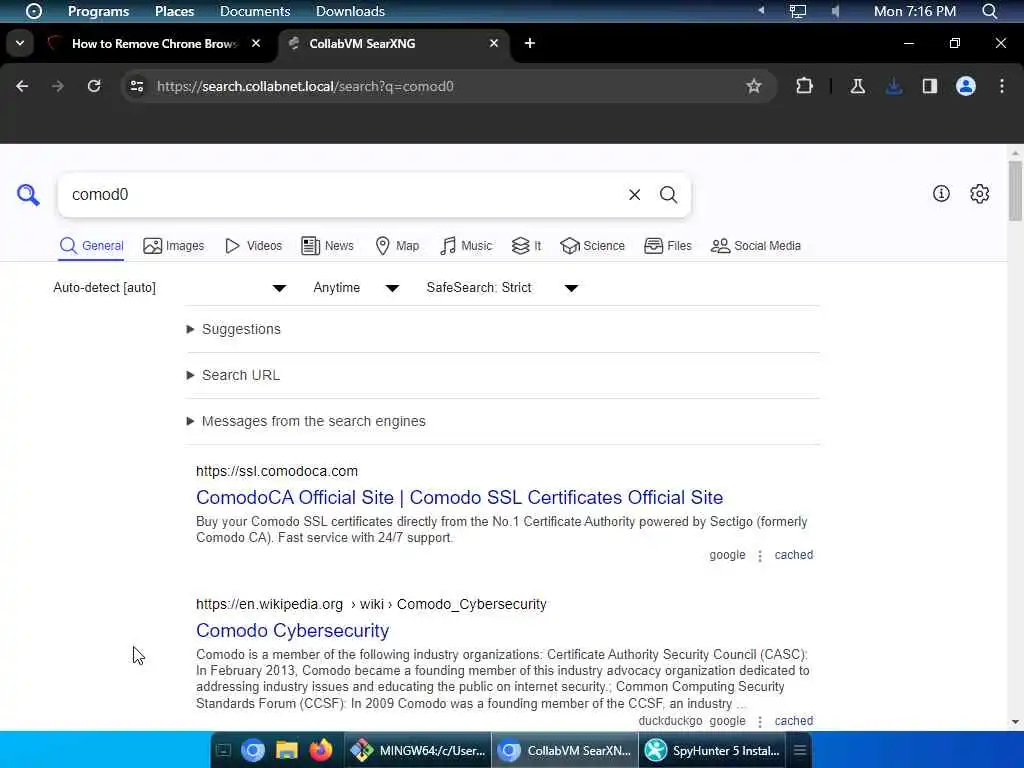Bookmark this page with star icon

(754, 86)
